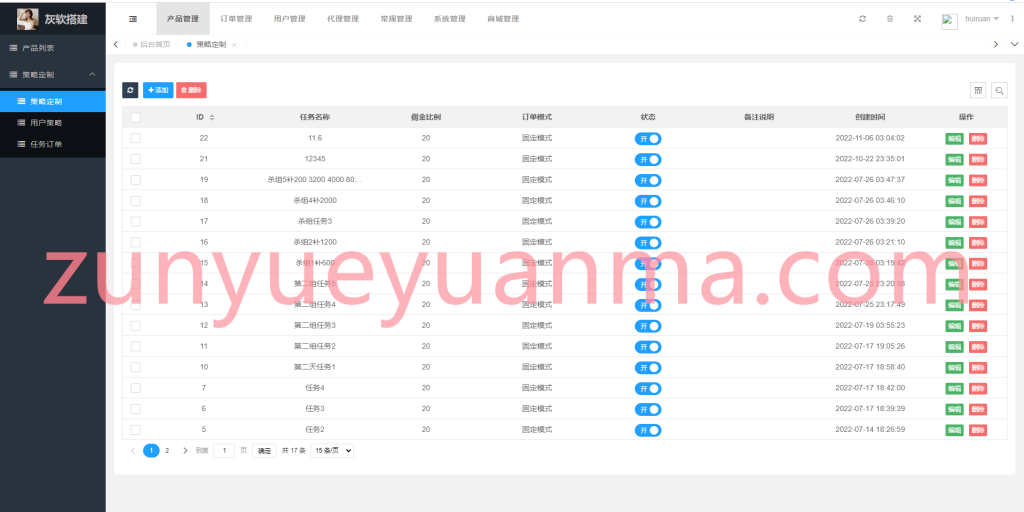Open the huiruan user dropdown
The image size is (1024, 512).
[x=982, y=19]
